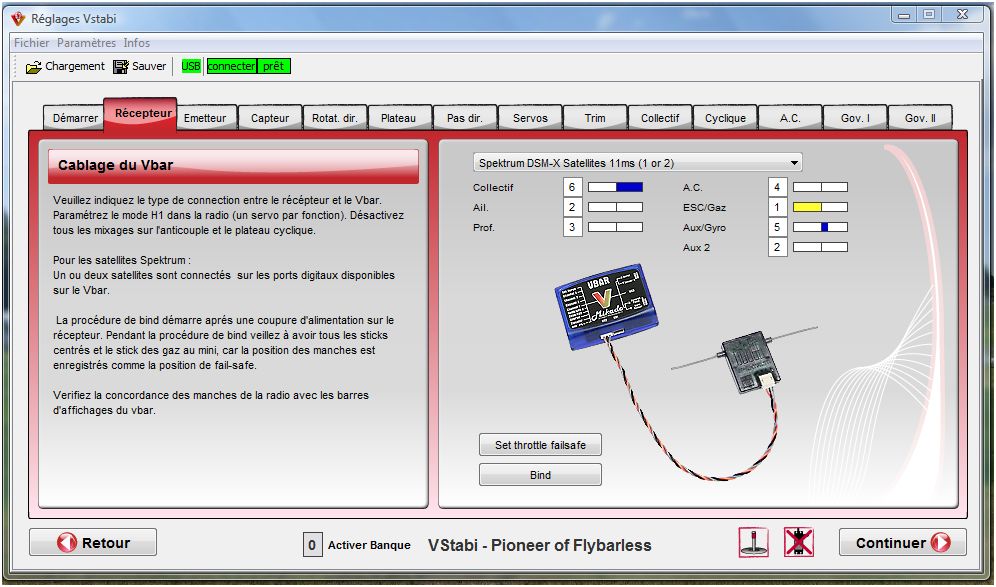Click the Continuer button
The image size is (996, 587).
[903, 543]
